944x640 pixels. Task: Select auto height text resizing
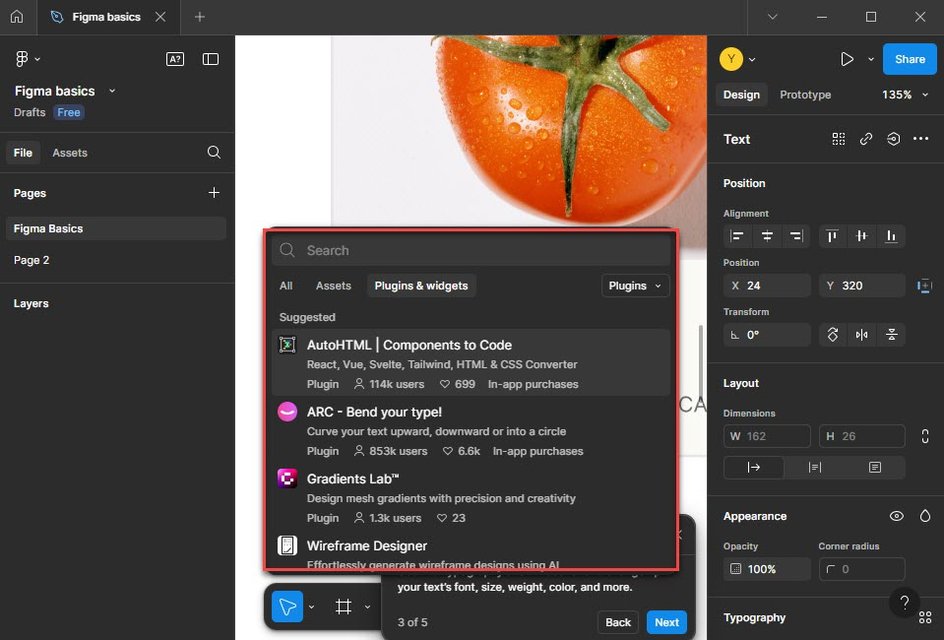(815, 467)
